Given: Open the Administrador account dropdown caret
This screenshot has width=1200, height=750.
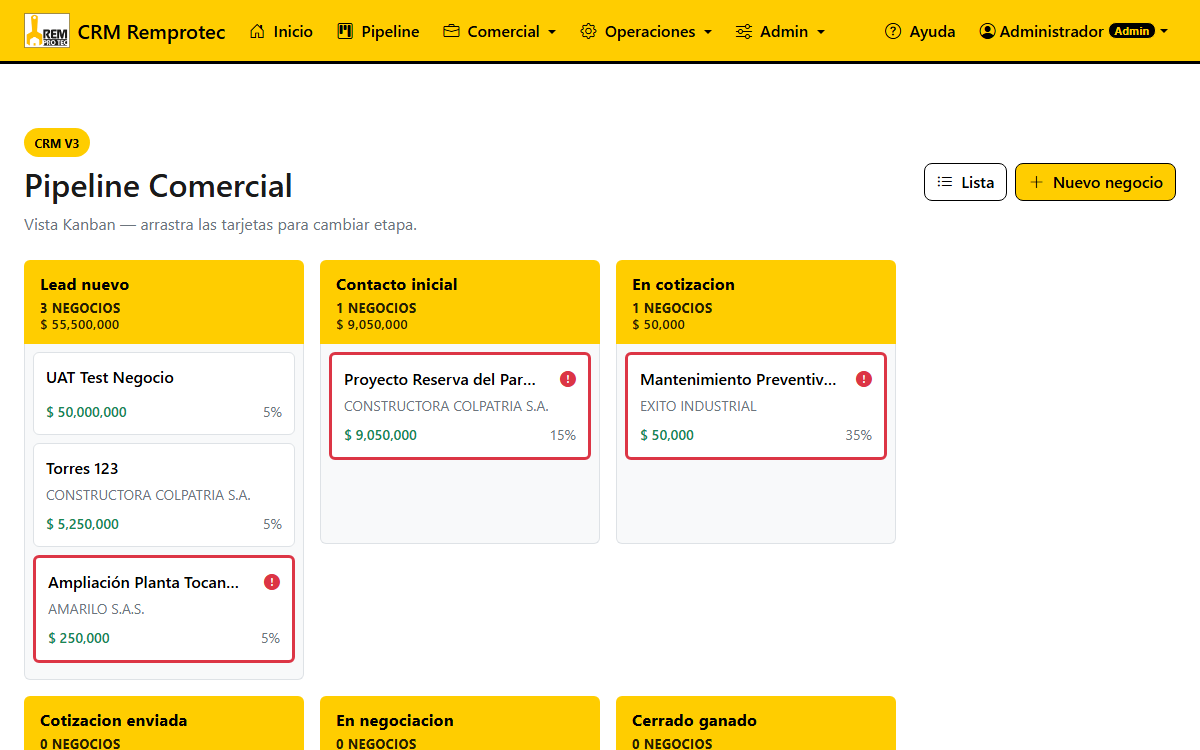Looking at the screenshot, I should 1164,32.
